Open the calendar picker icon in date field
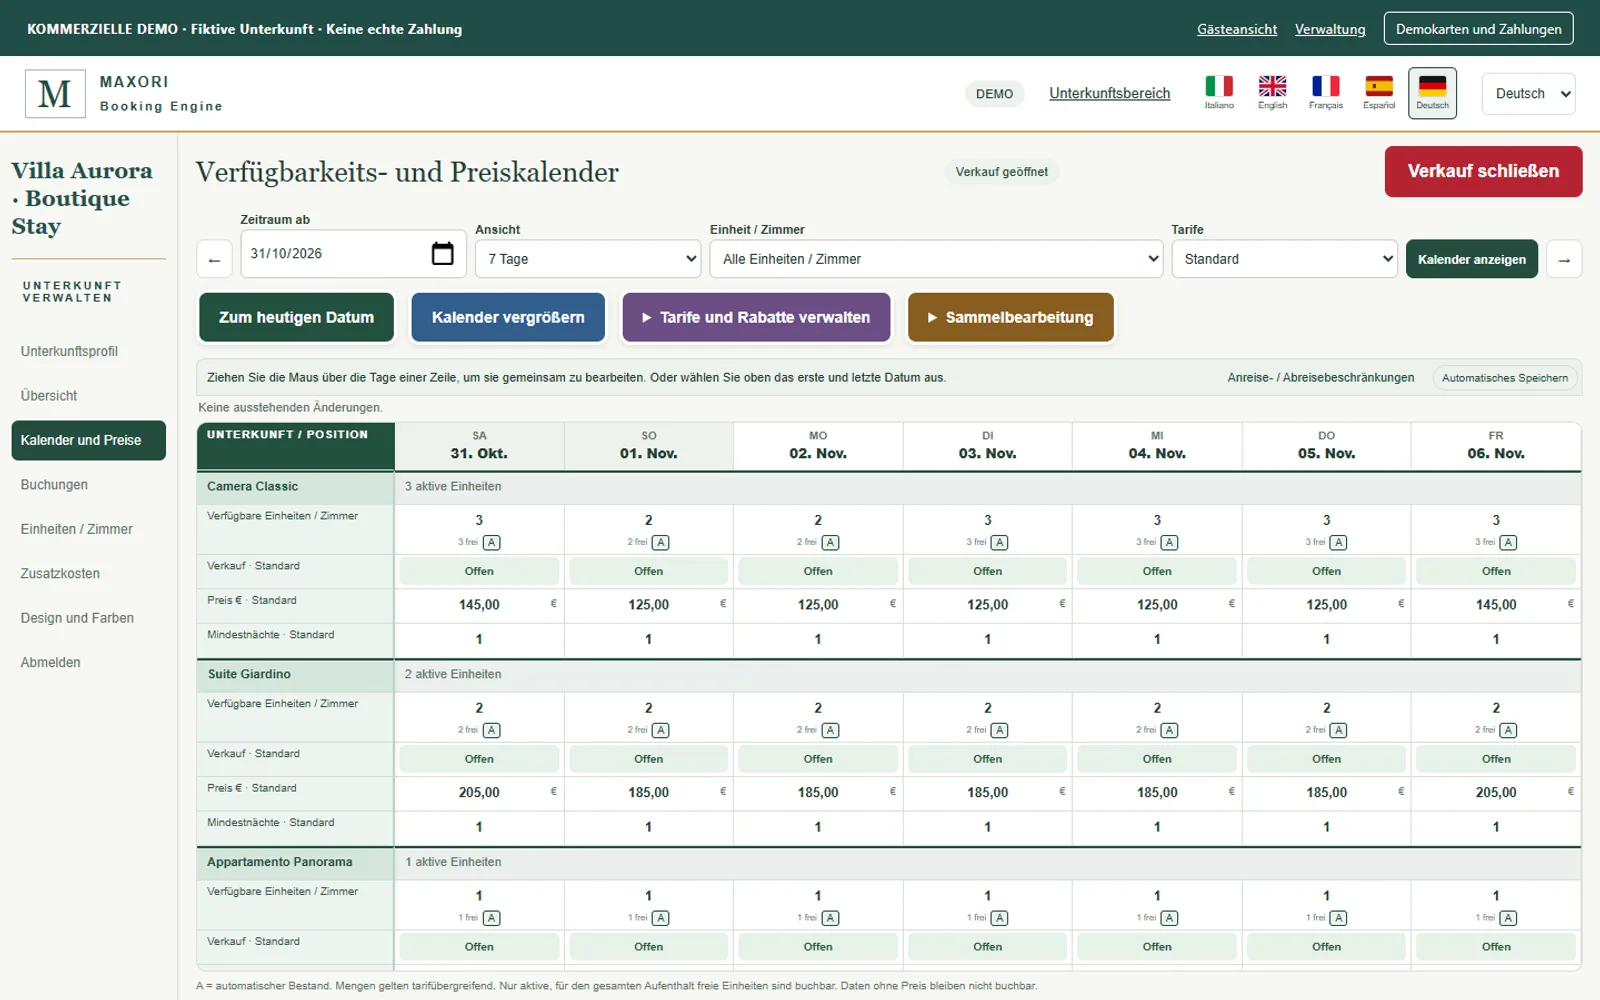This screenshot has height=1000, width=1600. [442, 254]
